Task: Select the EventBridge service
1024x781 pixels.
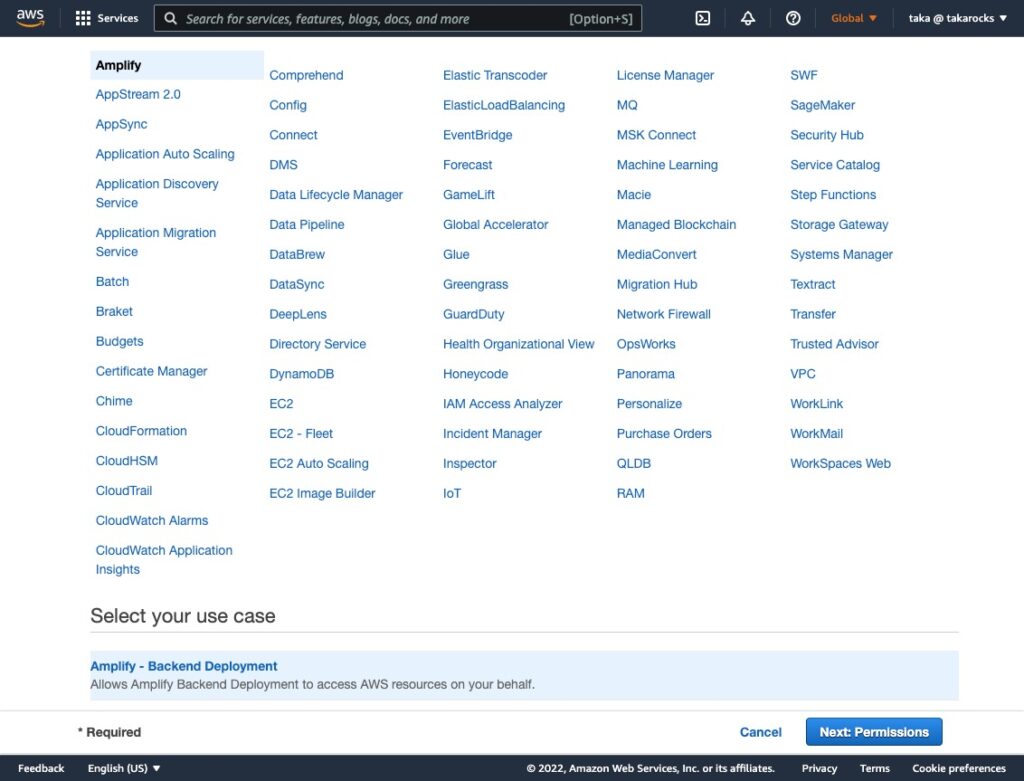Action: point(477,135)
